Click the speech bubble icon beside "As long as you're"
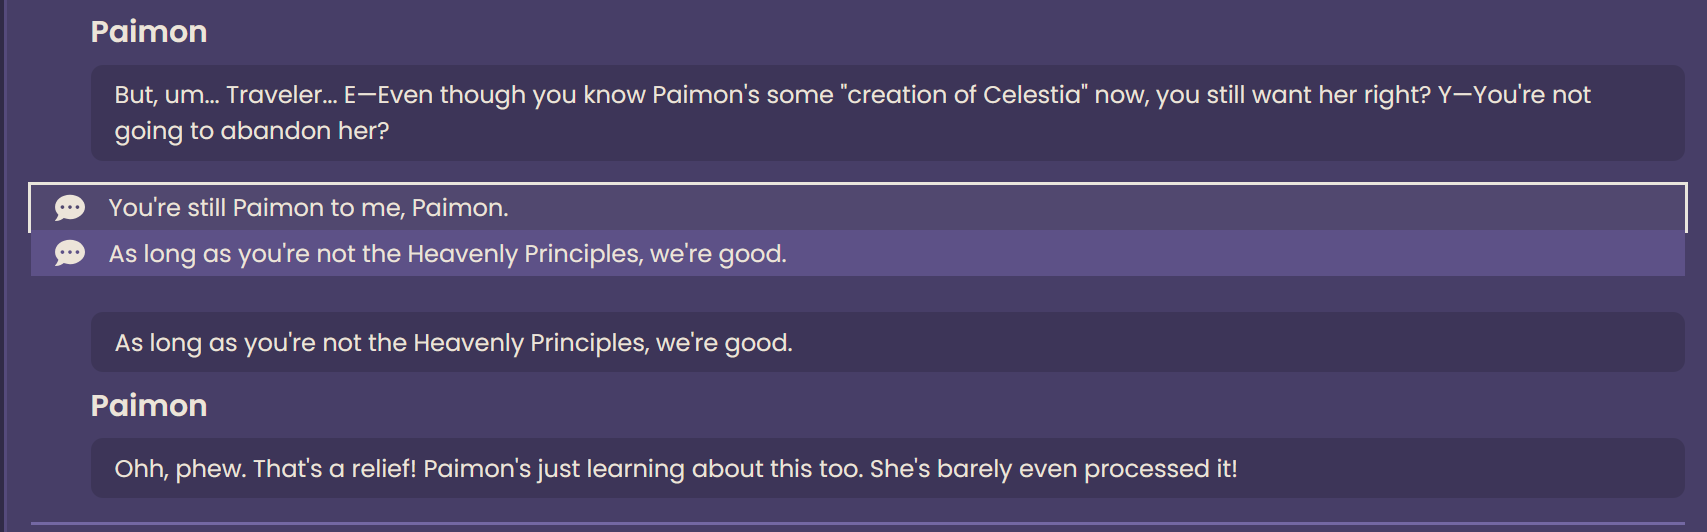1707x532 pixels. click(69, 253)
